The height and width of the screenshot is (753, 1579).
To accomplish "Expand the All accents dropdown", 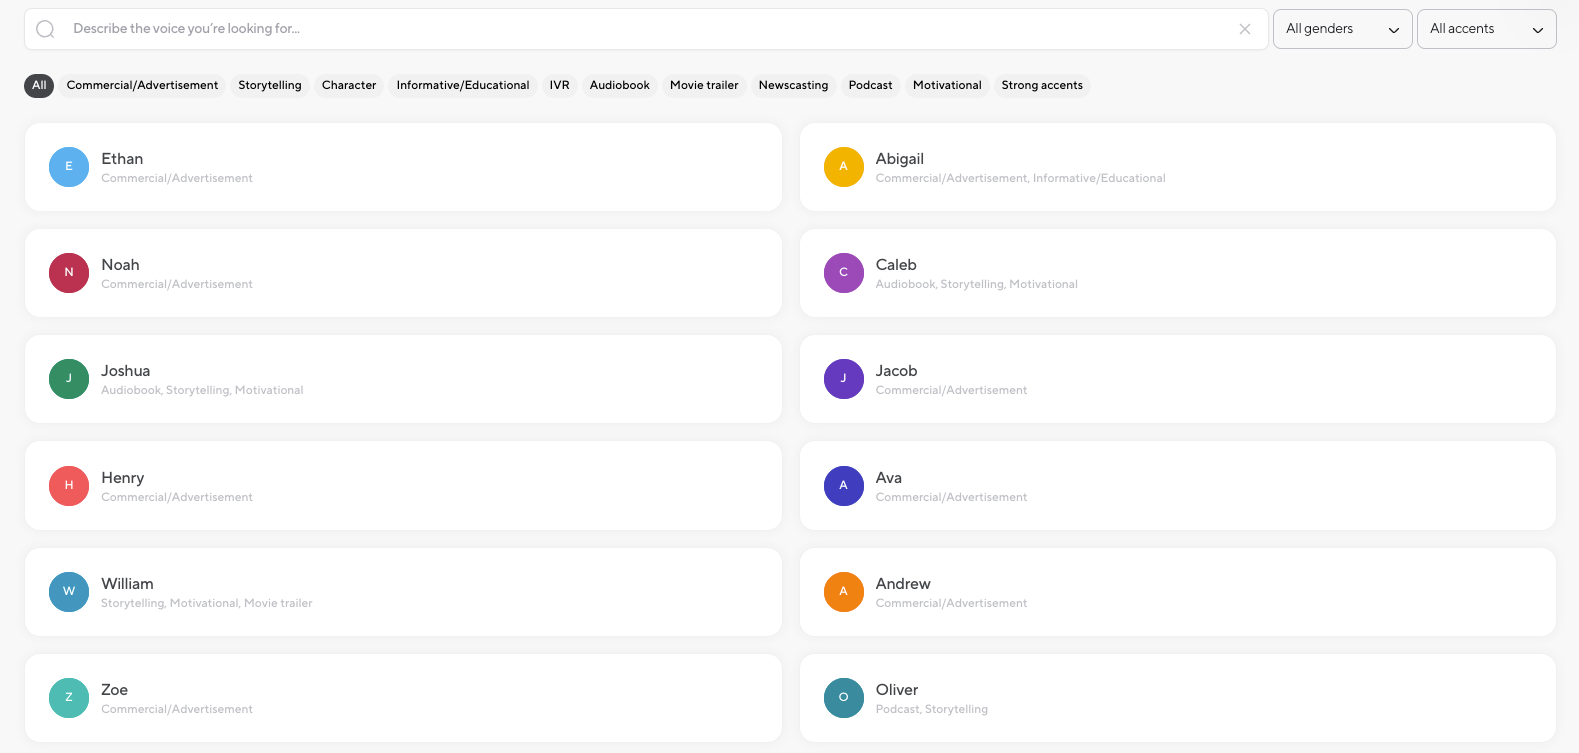I will click(1486, 29).
